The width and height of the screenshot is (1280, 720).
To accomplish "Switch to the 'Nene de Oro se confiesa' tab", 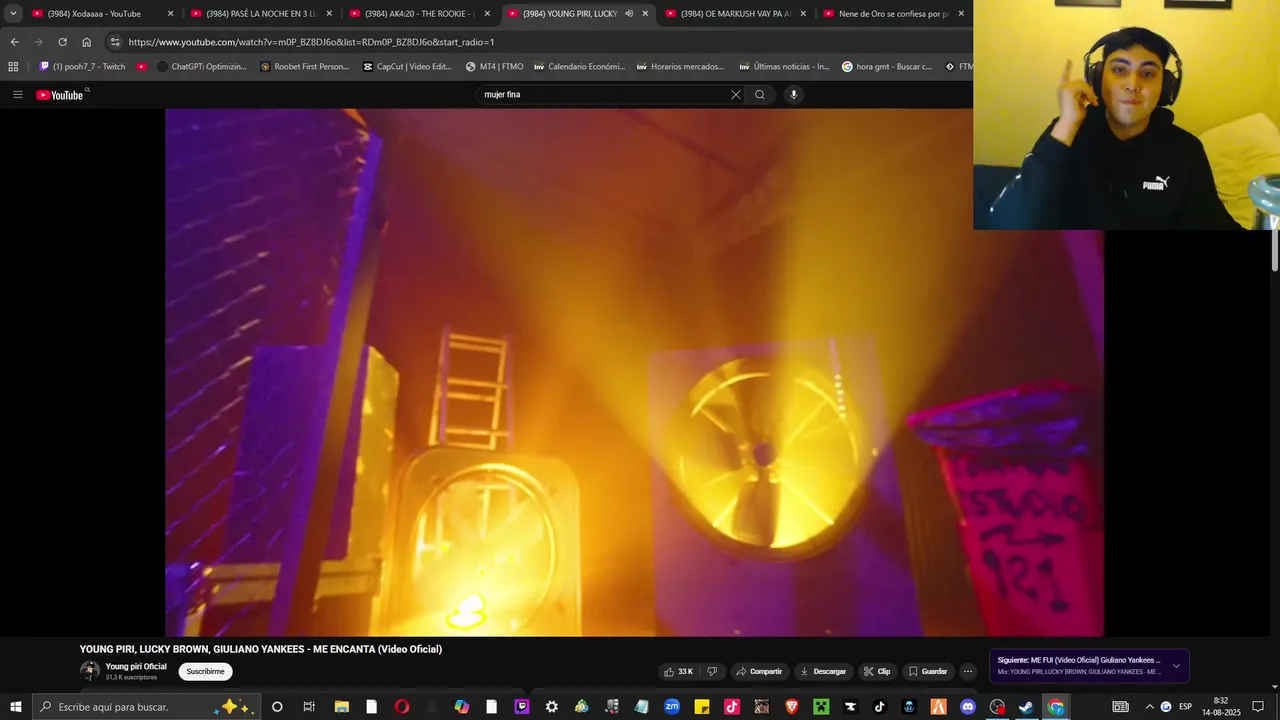I will click(x=893, y=14).
